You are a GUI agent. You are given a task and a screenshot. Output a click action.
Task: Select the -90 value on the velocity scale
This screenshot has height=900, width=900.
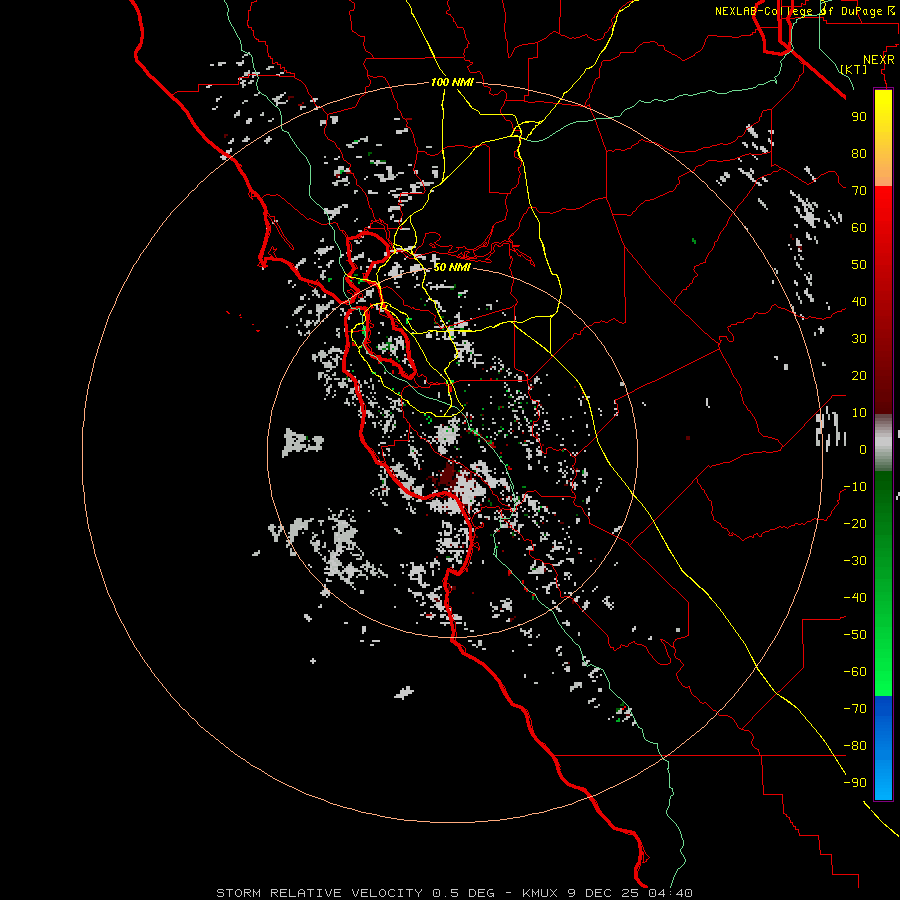coord(855,783)
